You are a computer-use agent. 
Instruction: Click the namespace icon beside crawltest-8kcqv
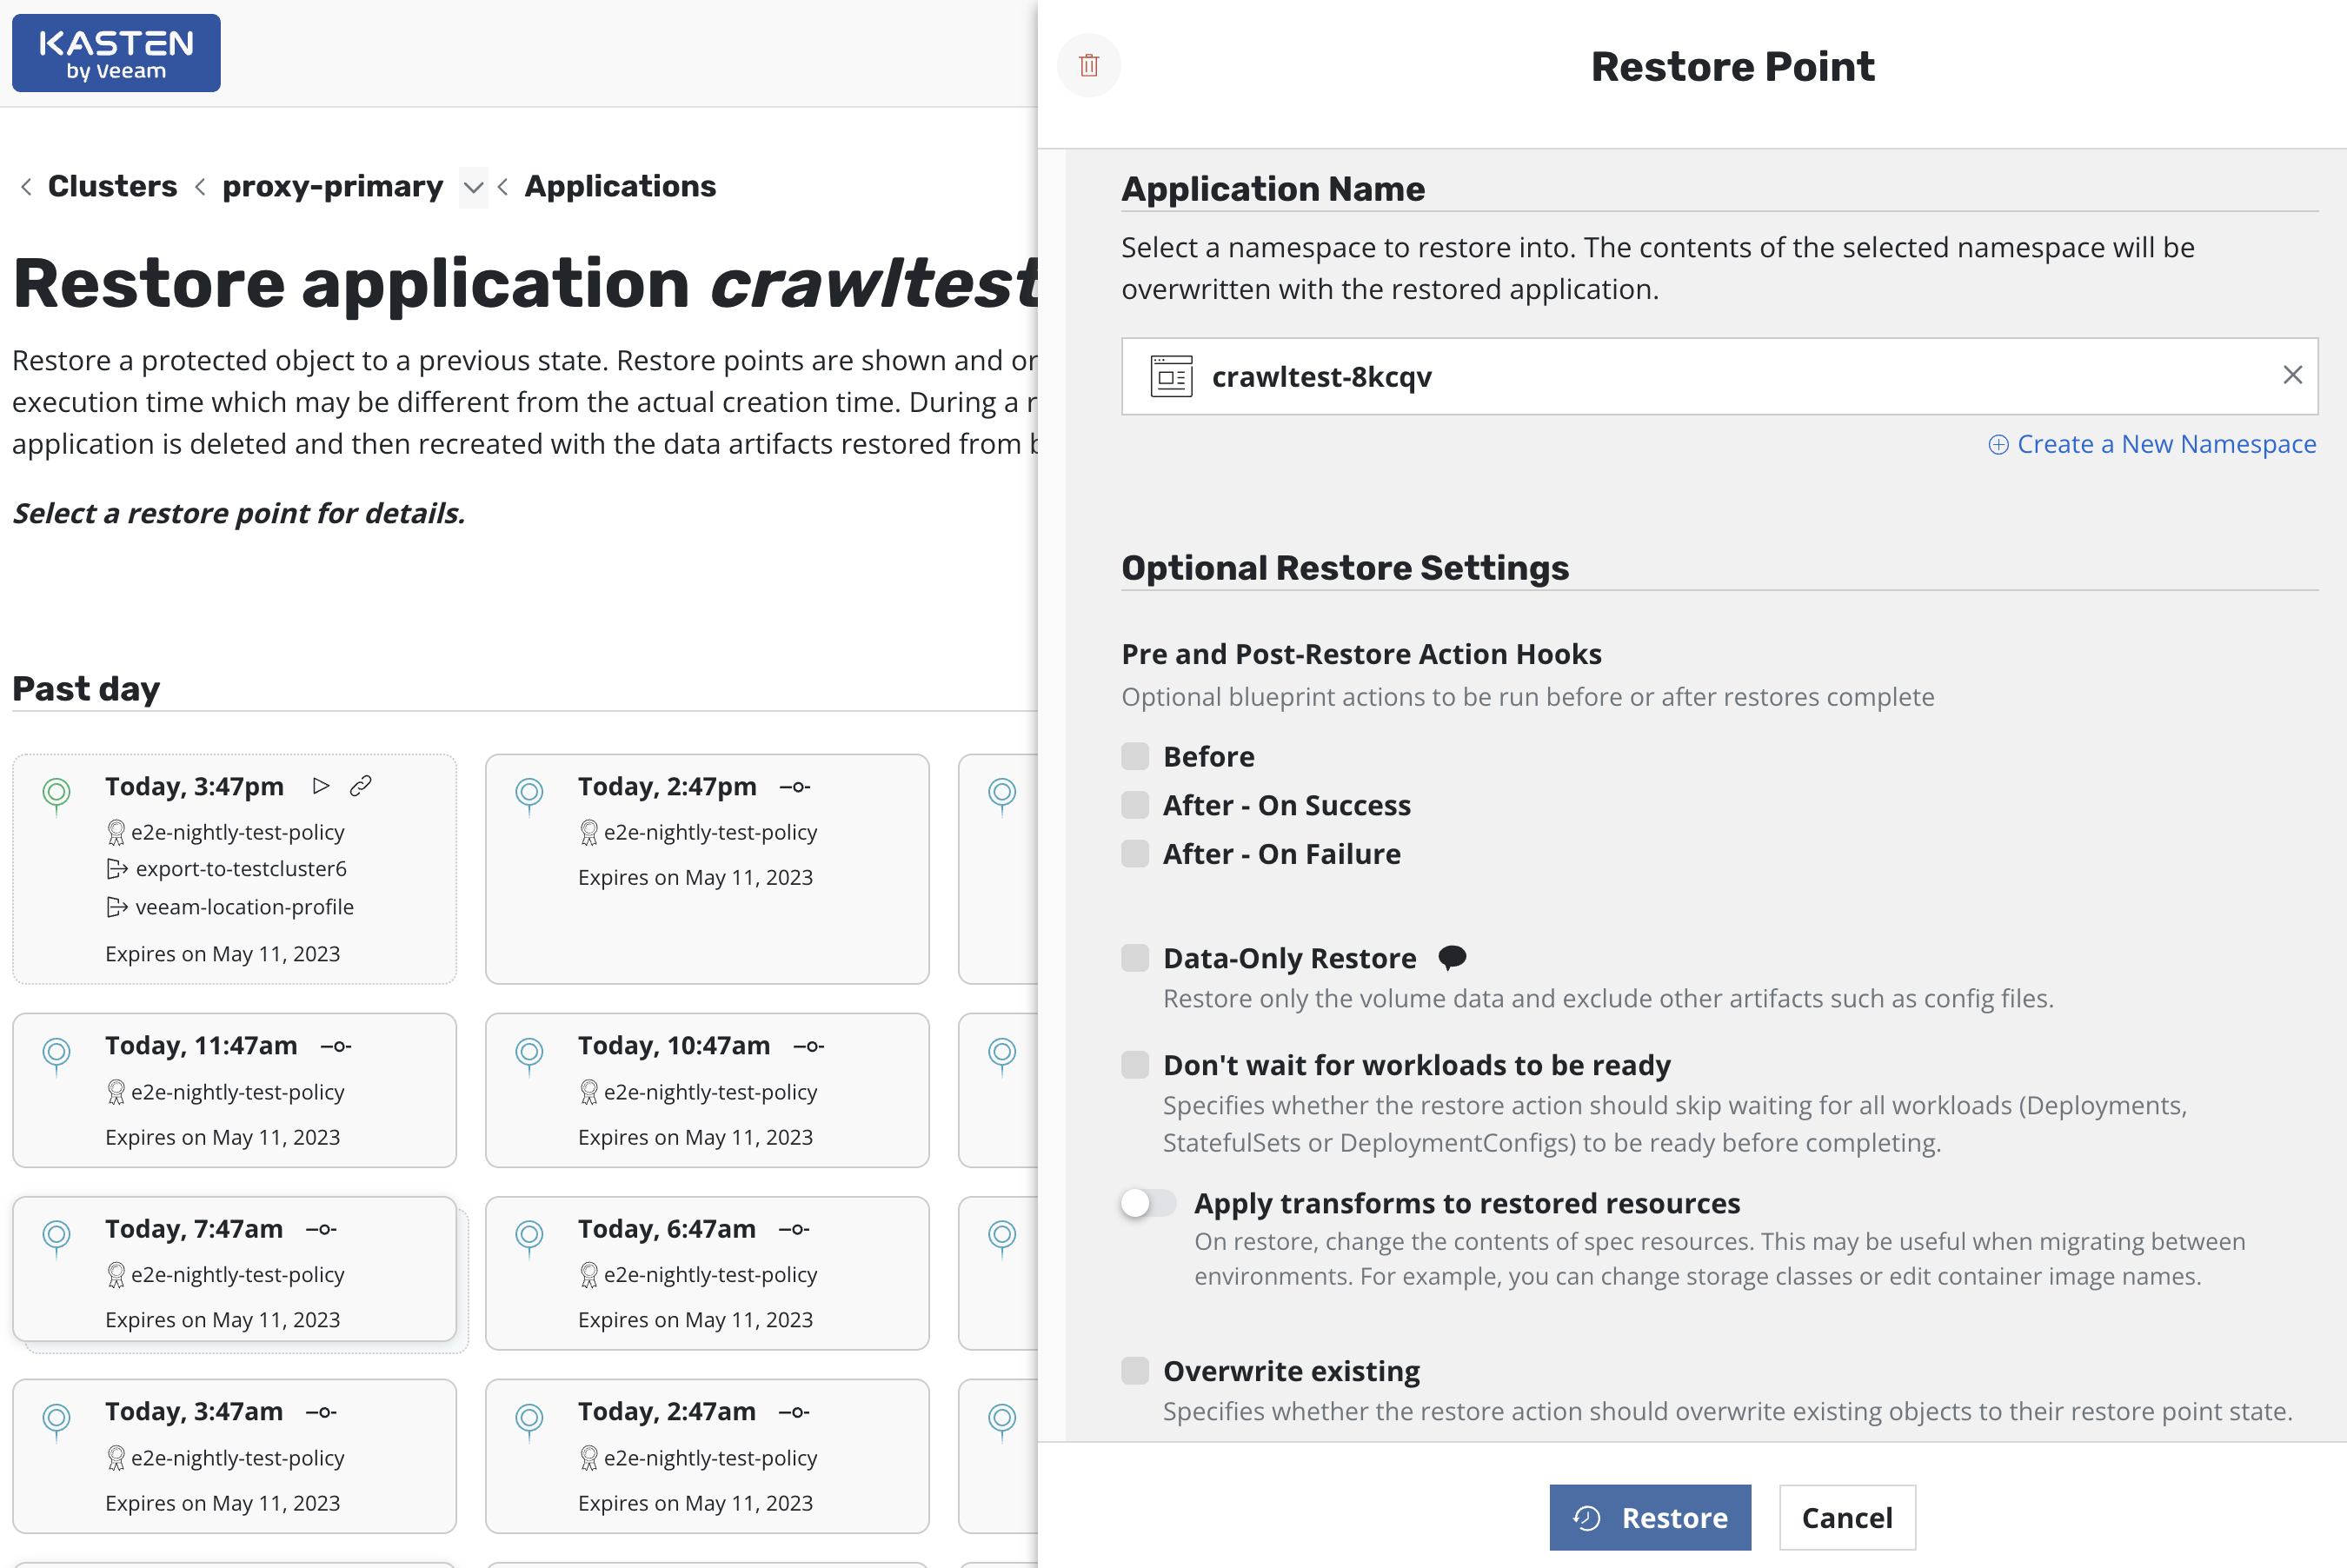[x=1170, y=376]
